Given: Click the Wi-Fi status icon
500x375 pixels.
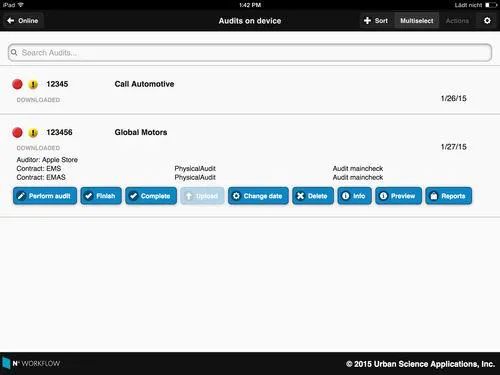Looking at the screenshot, I should [x=21, y=5].
